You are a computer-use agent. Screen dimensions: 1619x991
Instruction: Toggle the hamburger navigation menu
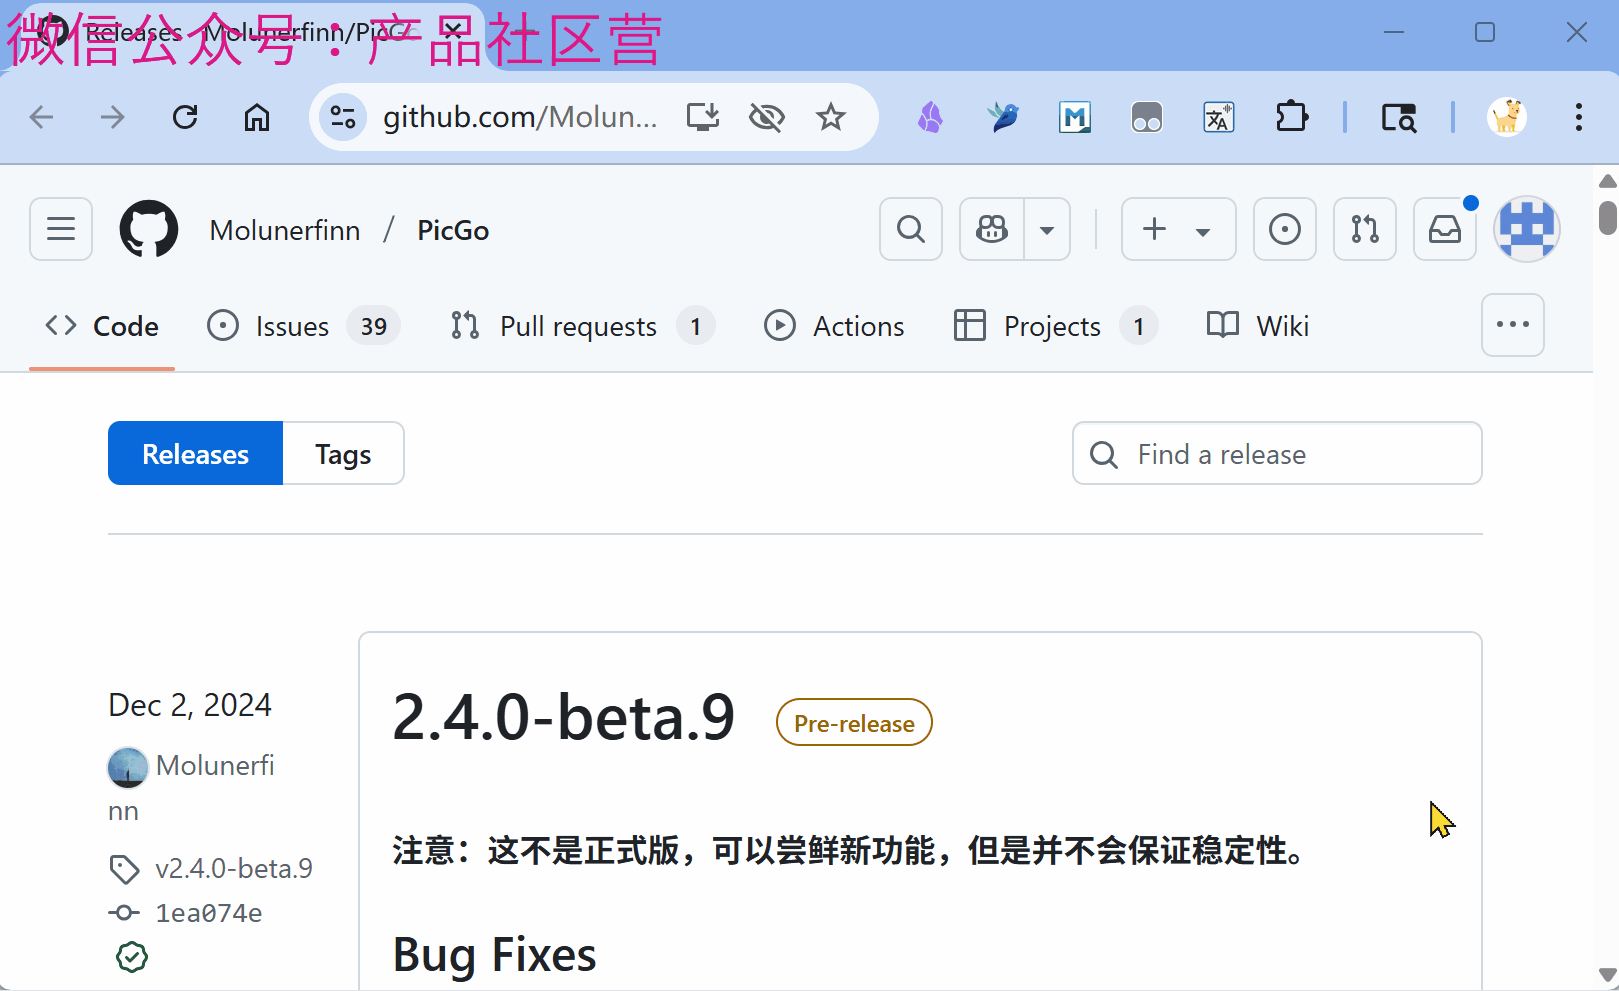coord(61,230)
